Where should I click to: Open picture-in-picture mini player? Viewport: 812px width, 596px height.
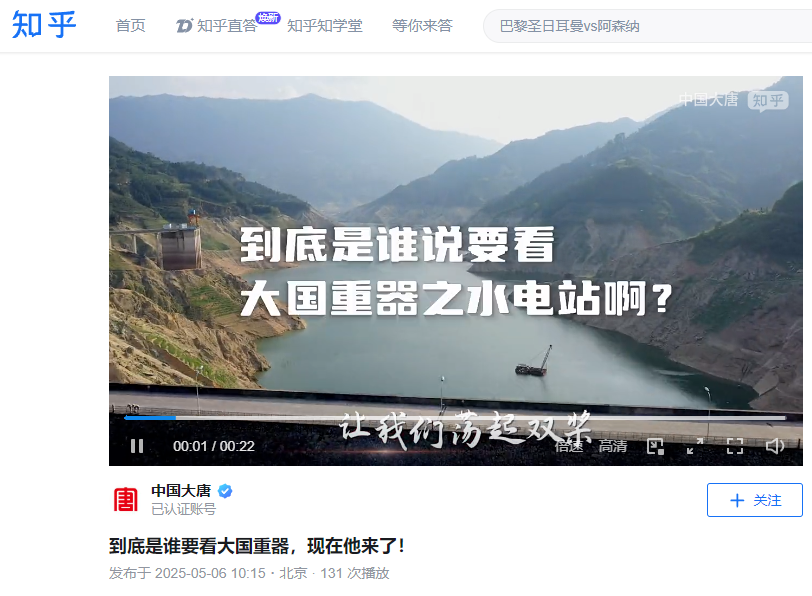[x=655, y=446]
